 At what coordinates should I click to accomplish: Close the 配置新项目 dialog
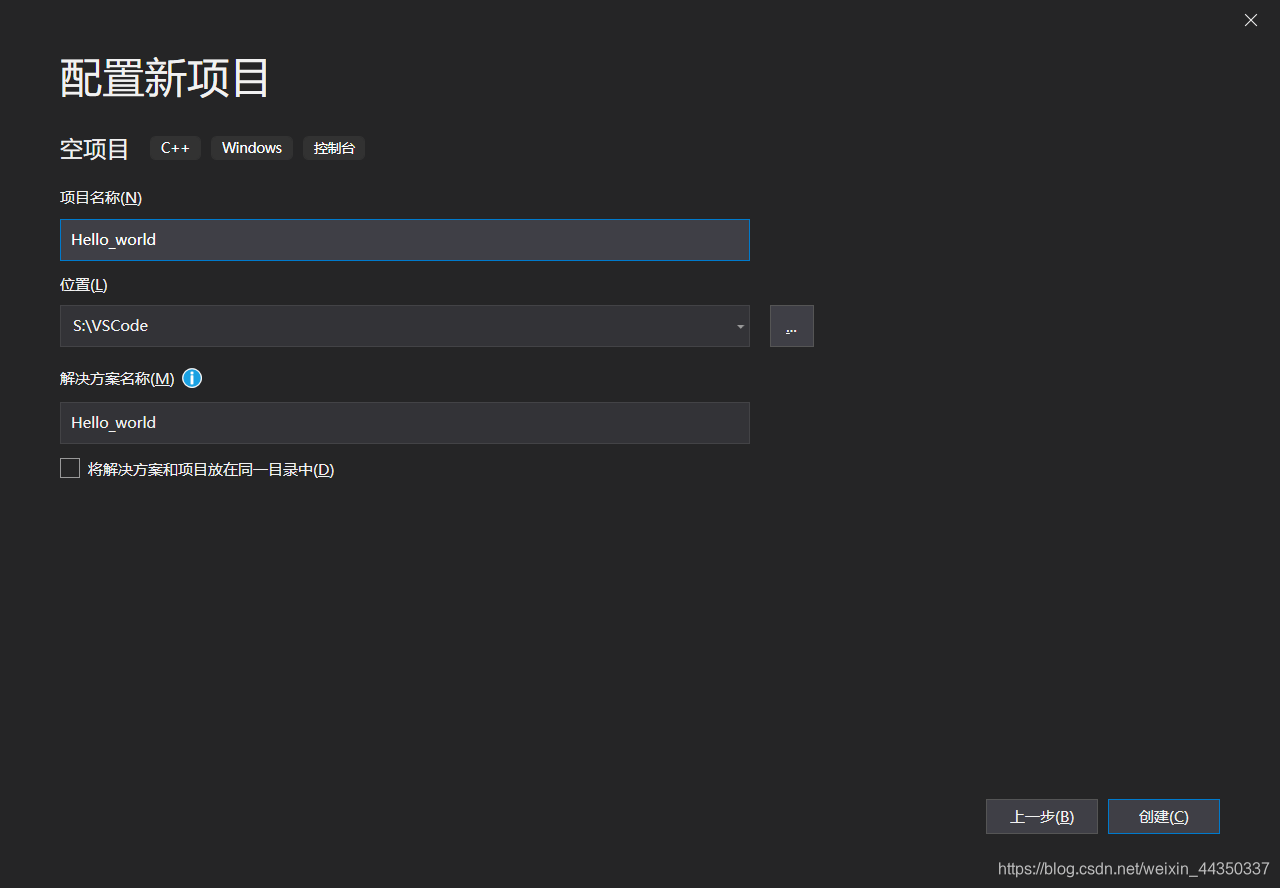pyautogui.click(x=1250, y=20)
